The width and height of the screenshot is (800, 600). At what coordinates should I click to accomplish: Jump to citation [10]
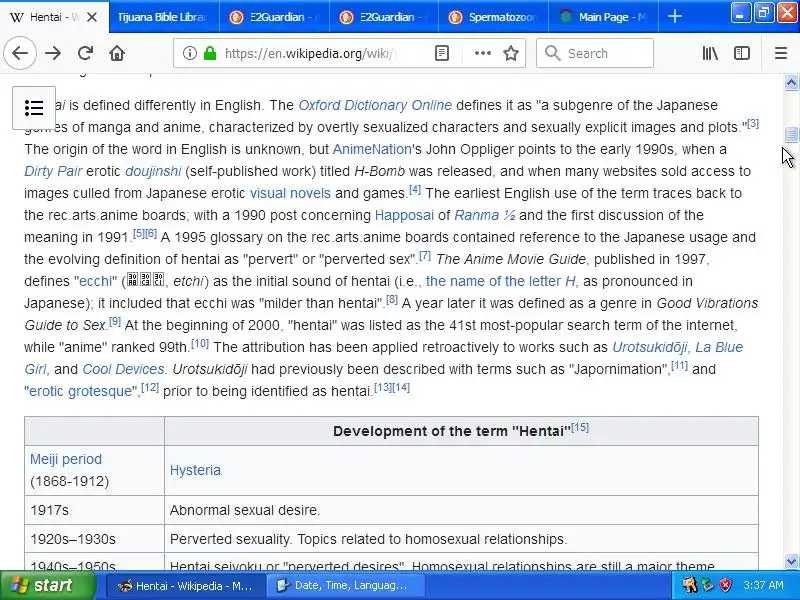click(x=200, y=344)
